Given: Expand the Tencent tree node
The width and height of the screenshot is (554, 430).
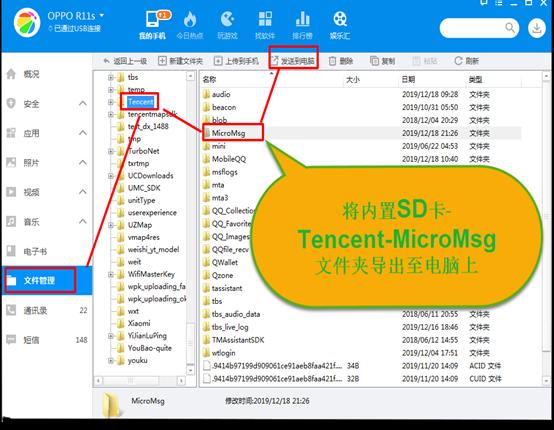Looking at the screenshot, I should point(111,102).
